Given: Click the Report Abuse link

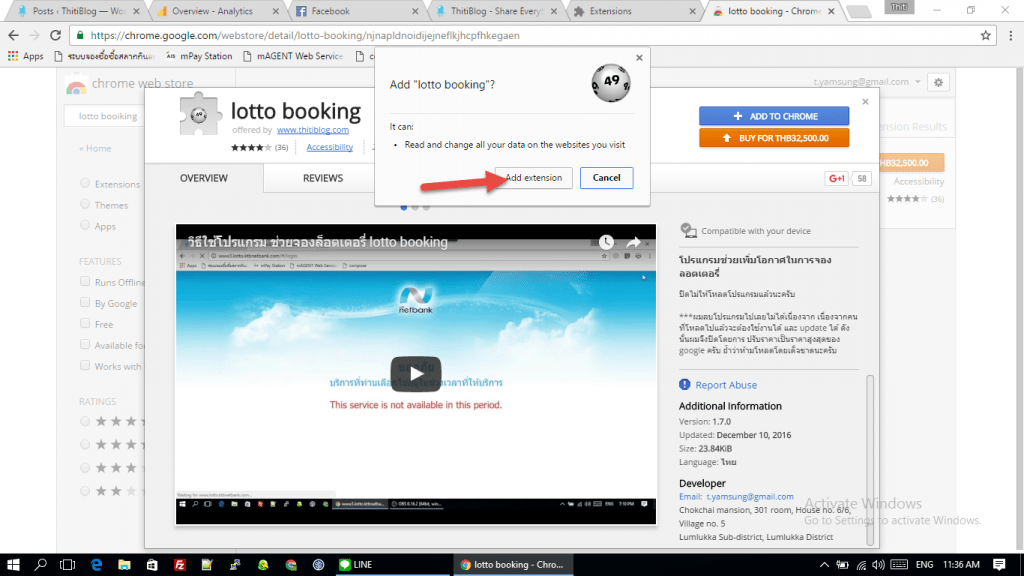Looking at the screenshot, I should coord(725,385).
